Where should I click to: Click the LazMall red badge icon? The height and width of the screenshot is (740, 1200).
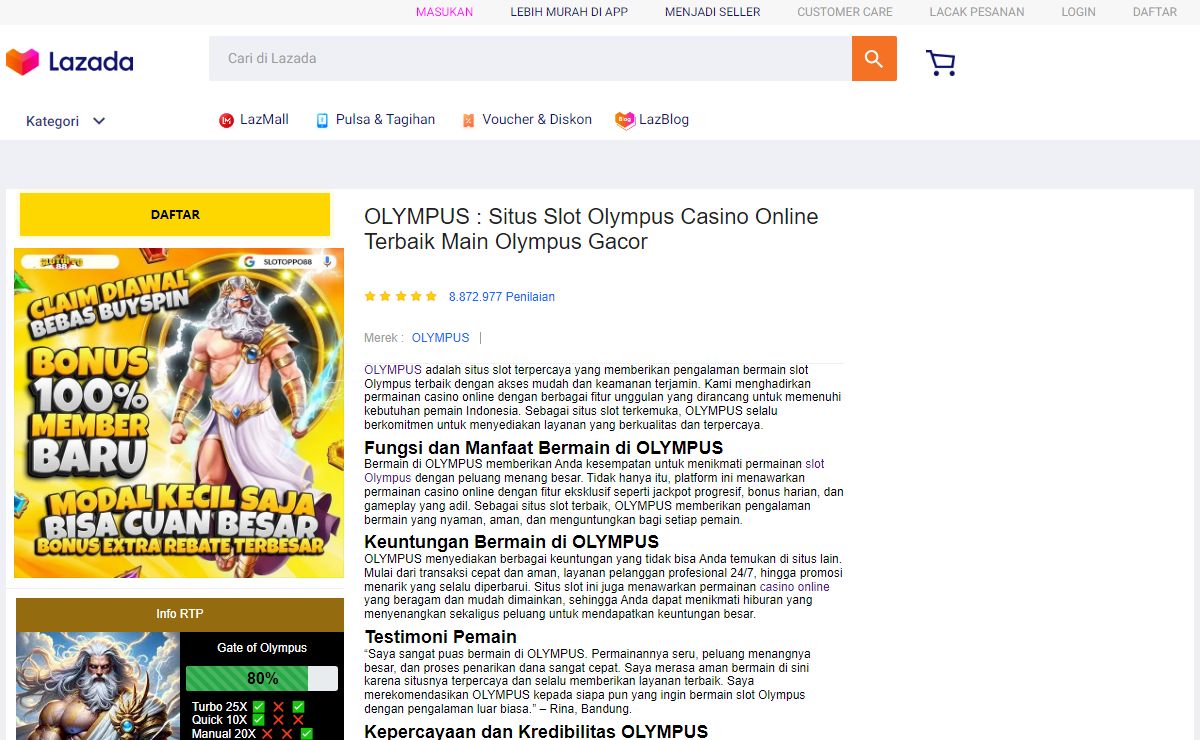point(226,120)
